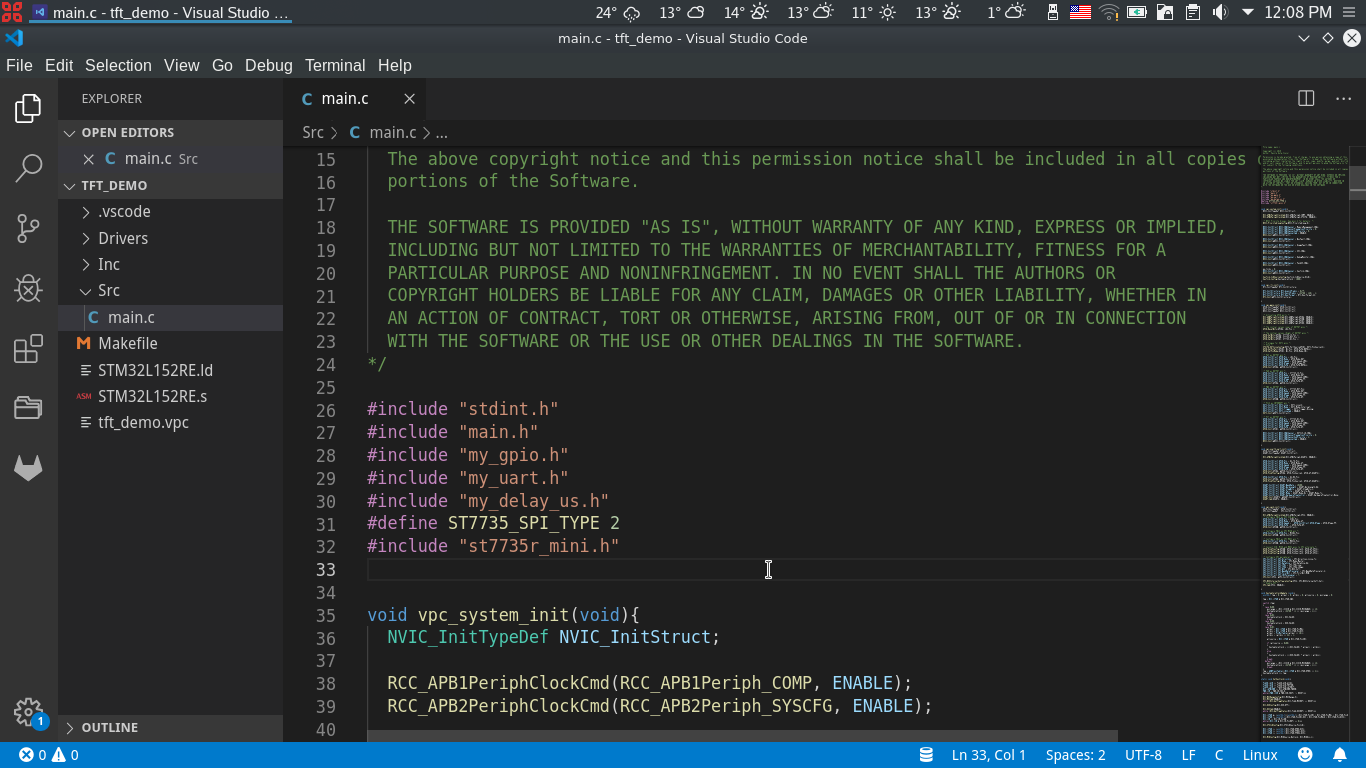Image resolution: width=1366 pixels, height=768 pixels.
Task: Open the Debug view icon
Action: pyautogui.click(x=28, y=289)
